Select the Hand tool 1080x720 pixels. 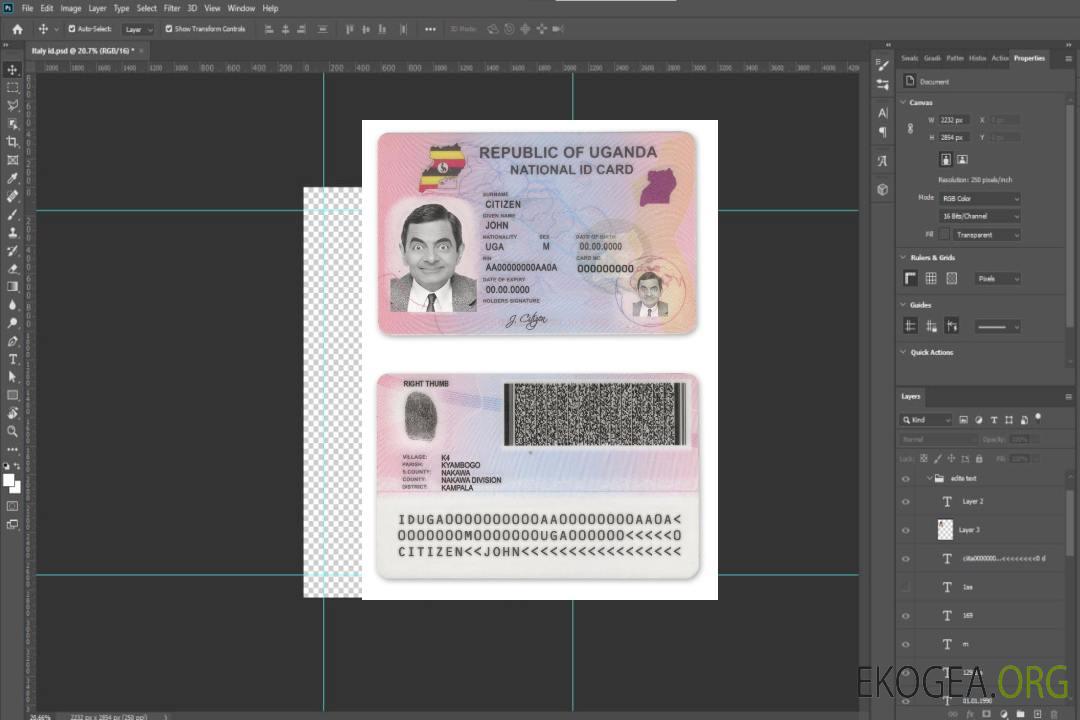point(12,413)
